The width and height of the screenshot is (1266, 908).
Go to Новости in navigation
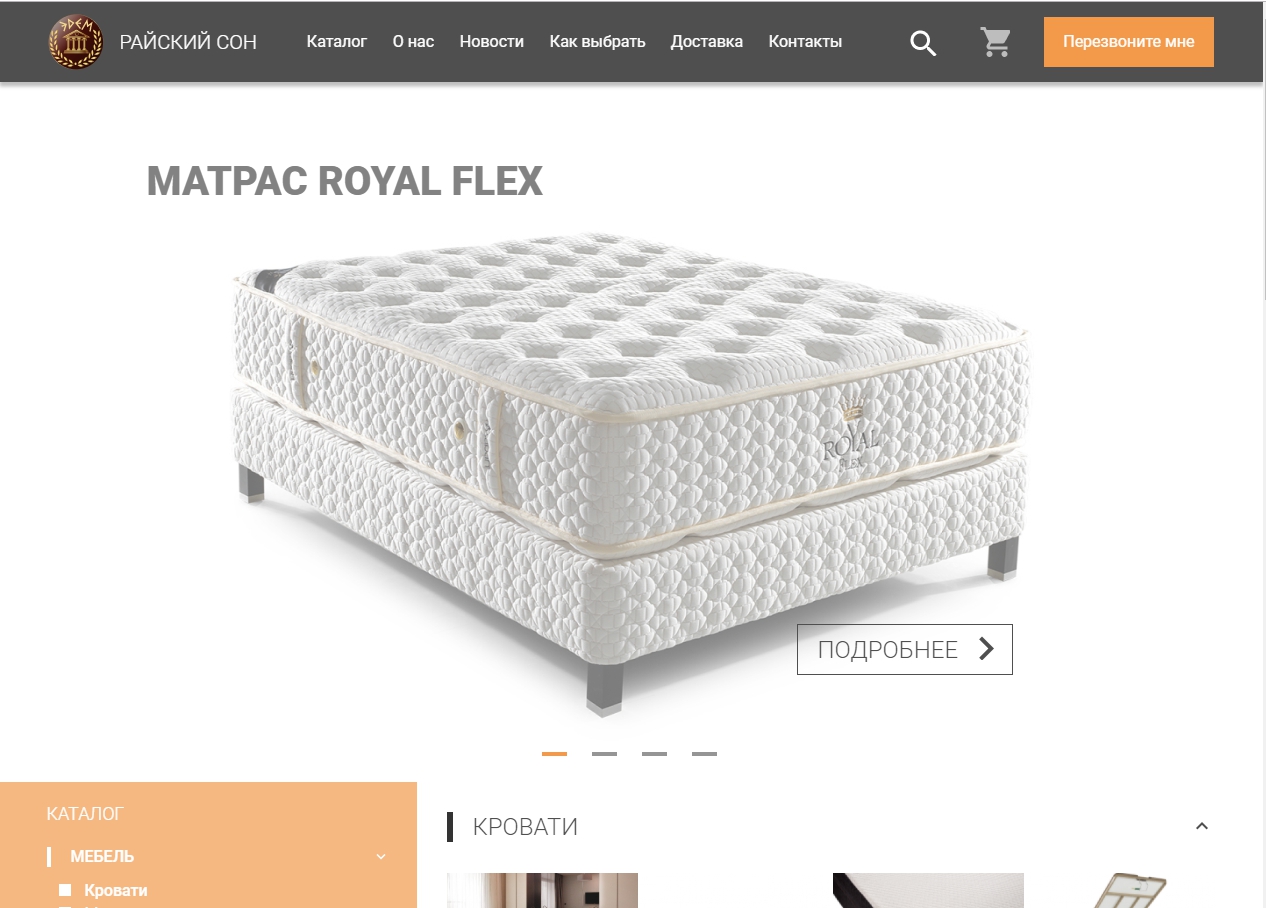pyautogui.click(x=492, y=42)
